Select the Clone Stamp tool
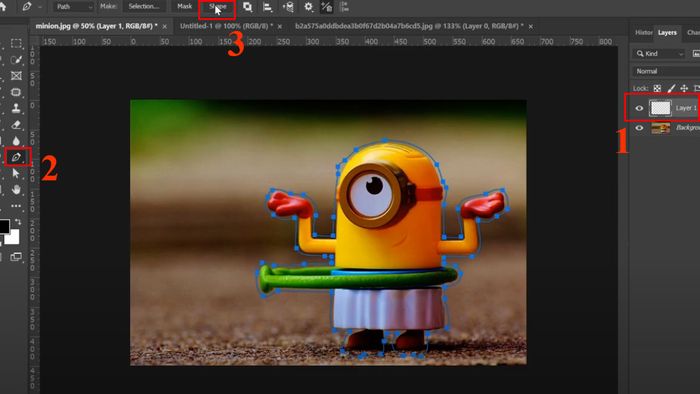The image size is (700, 394). click(x=16, y=108)
